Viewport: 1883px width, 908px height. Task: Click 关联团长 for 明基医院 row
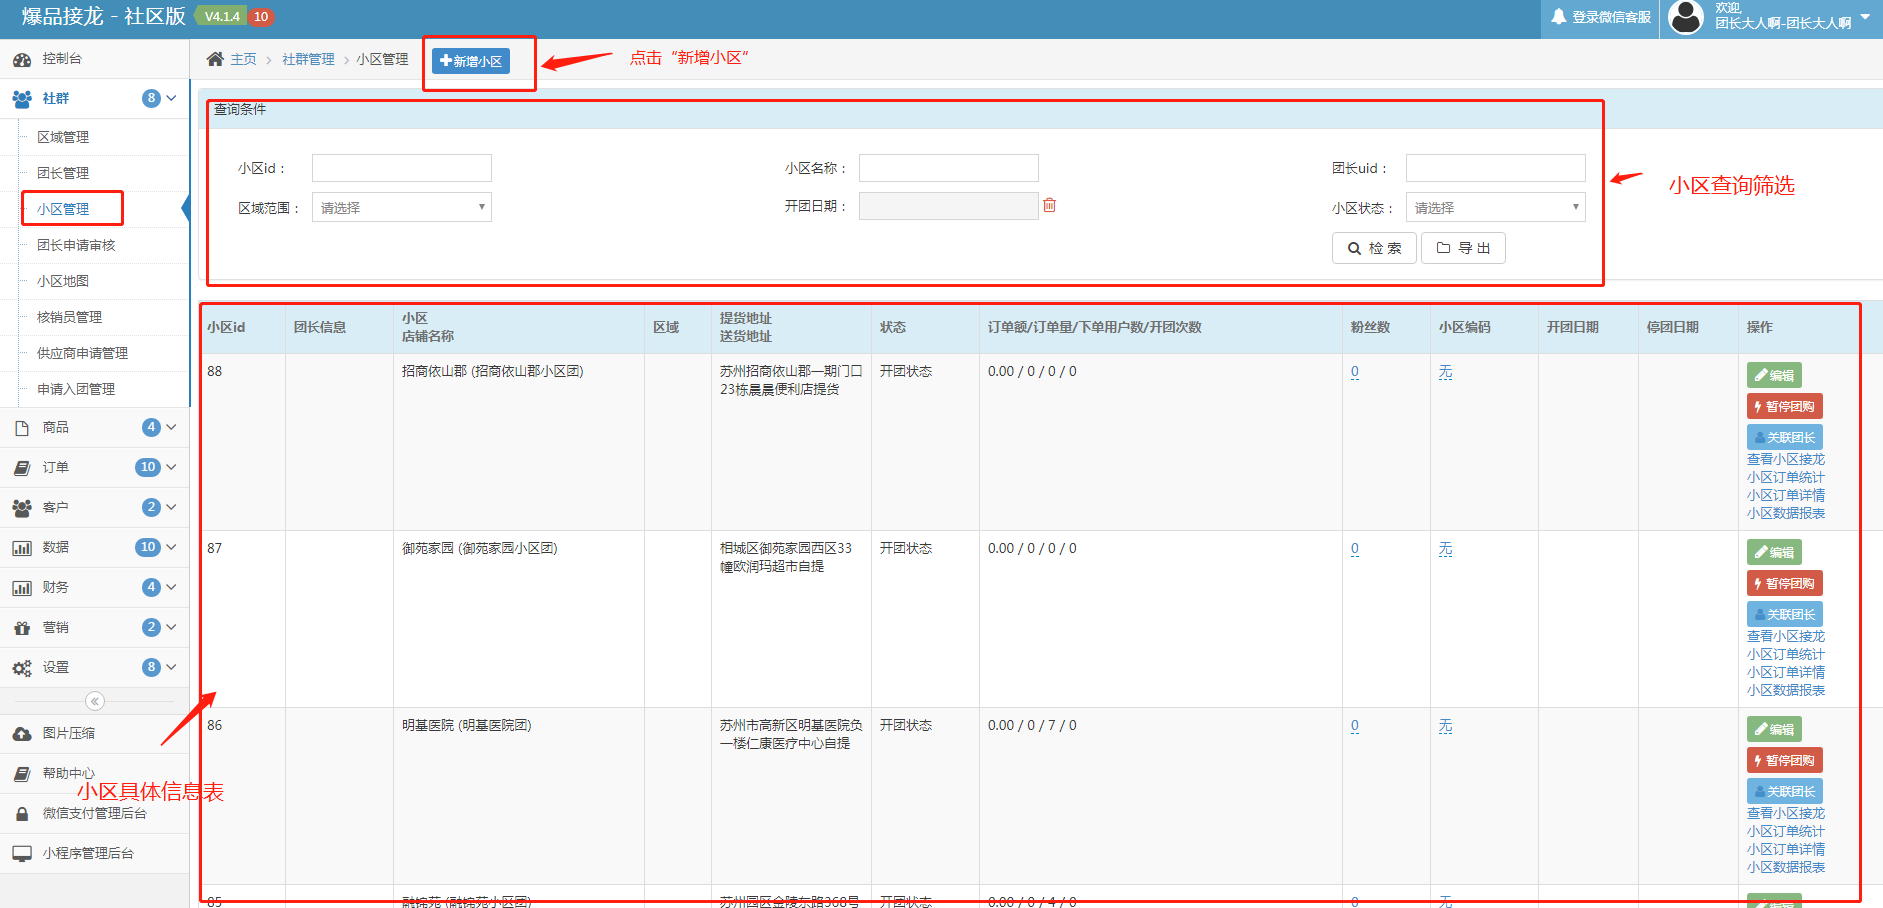coord(1785,791)
